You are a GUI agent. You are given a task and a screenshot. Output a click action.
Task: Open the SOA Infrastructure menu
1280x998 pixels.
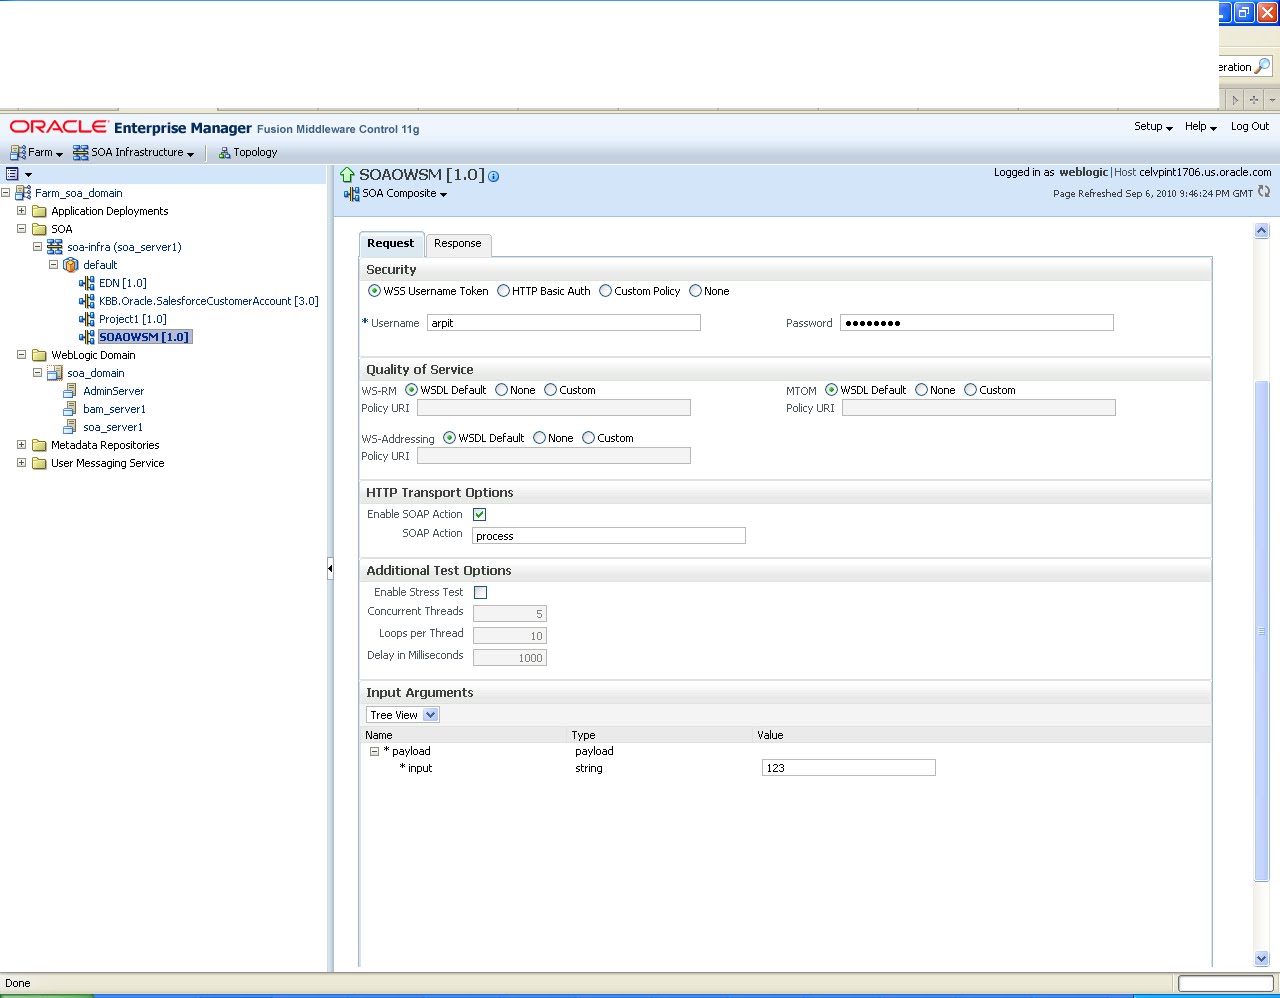tap(133, 153)
